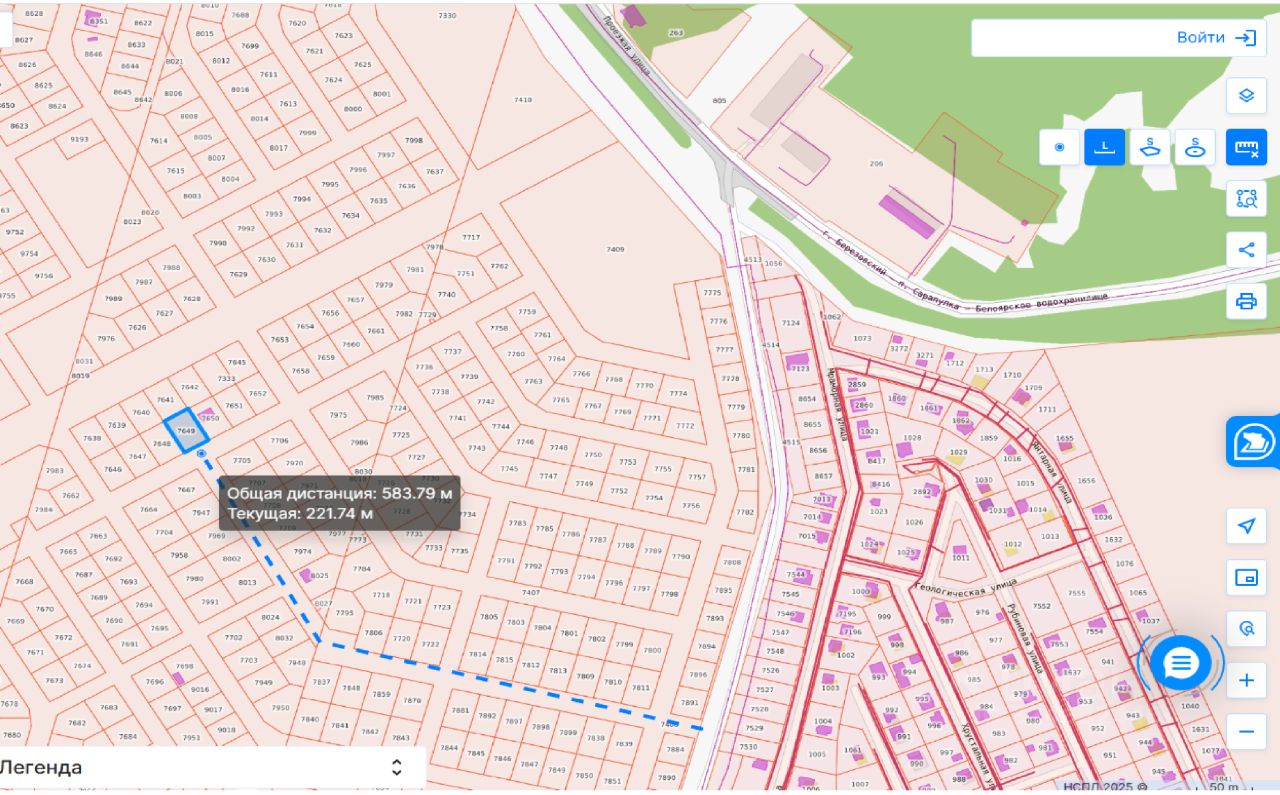Screen dimensions: 1280x795
Task: Select parcel labeled 1073
Action: point(862,339)
